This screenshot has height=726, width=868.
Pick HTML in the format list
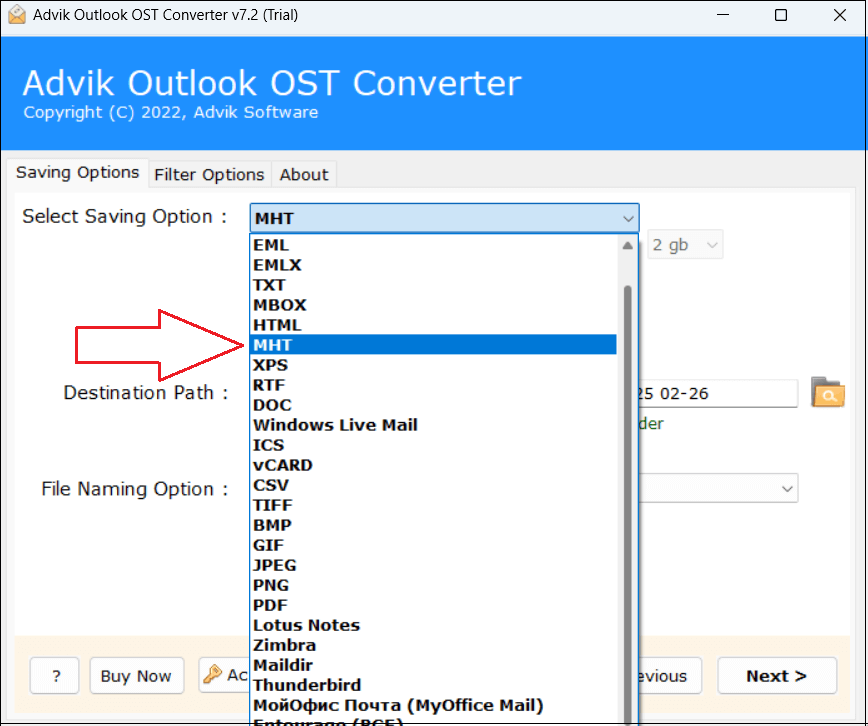click(433, 325)
